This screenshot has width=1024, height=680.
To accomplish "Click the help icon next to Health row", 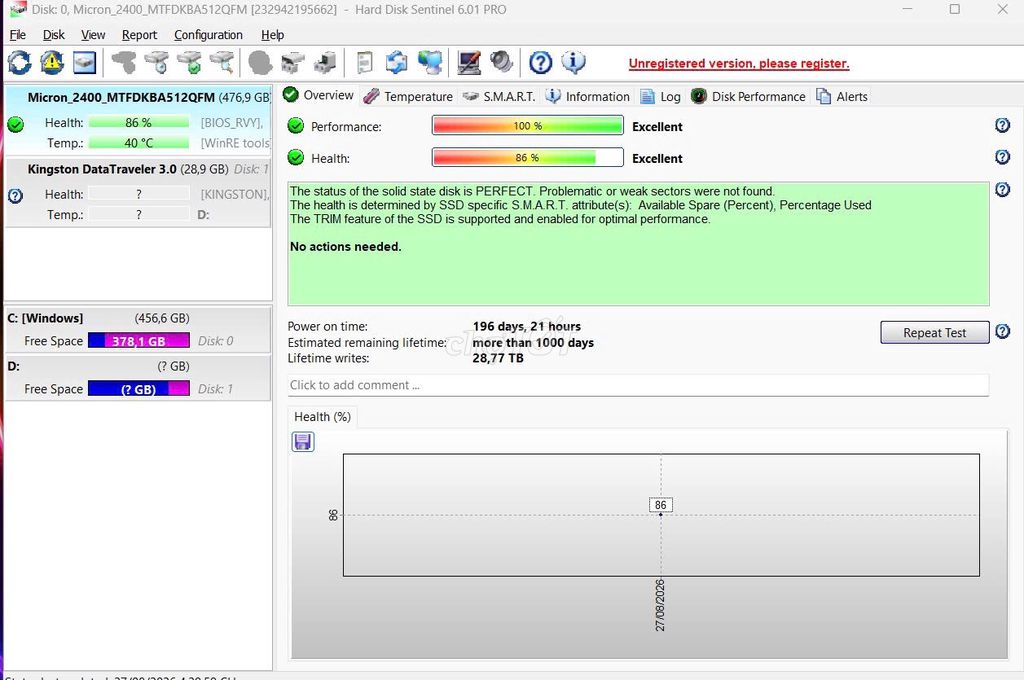I will (x=1002, y=157).
